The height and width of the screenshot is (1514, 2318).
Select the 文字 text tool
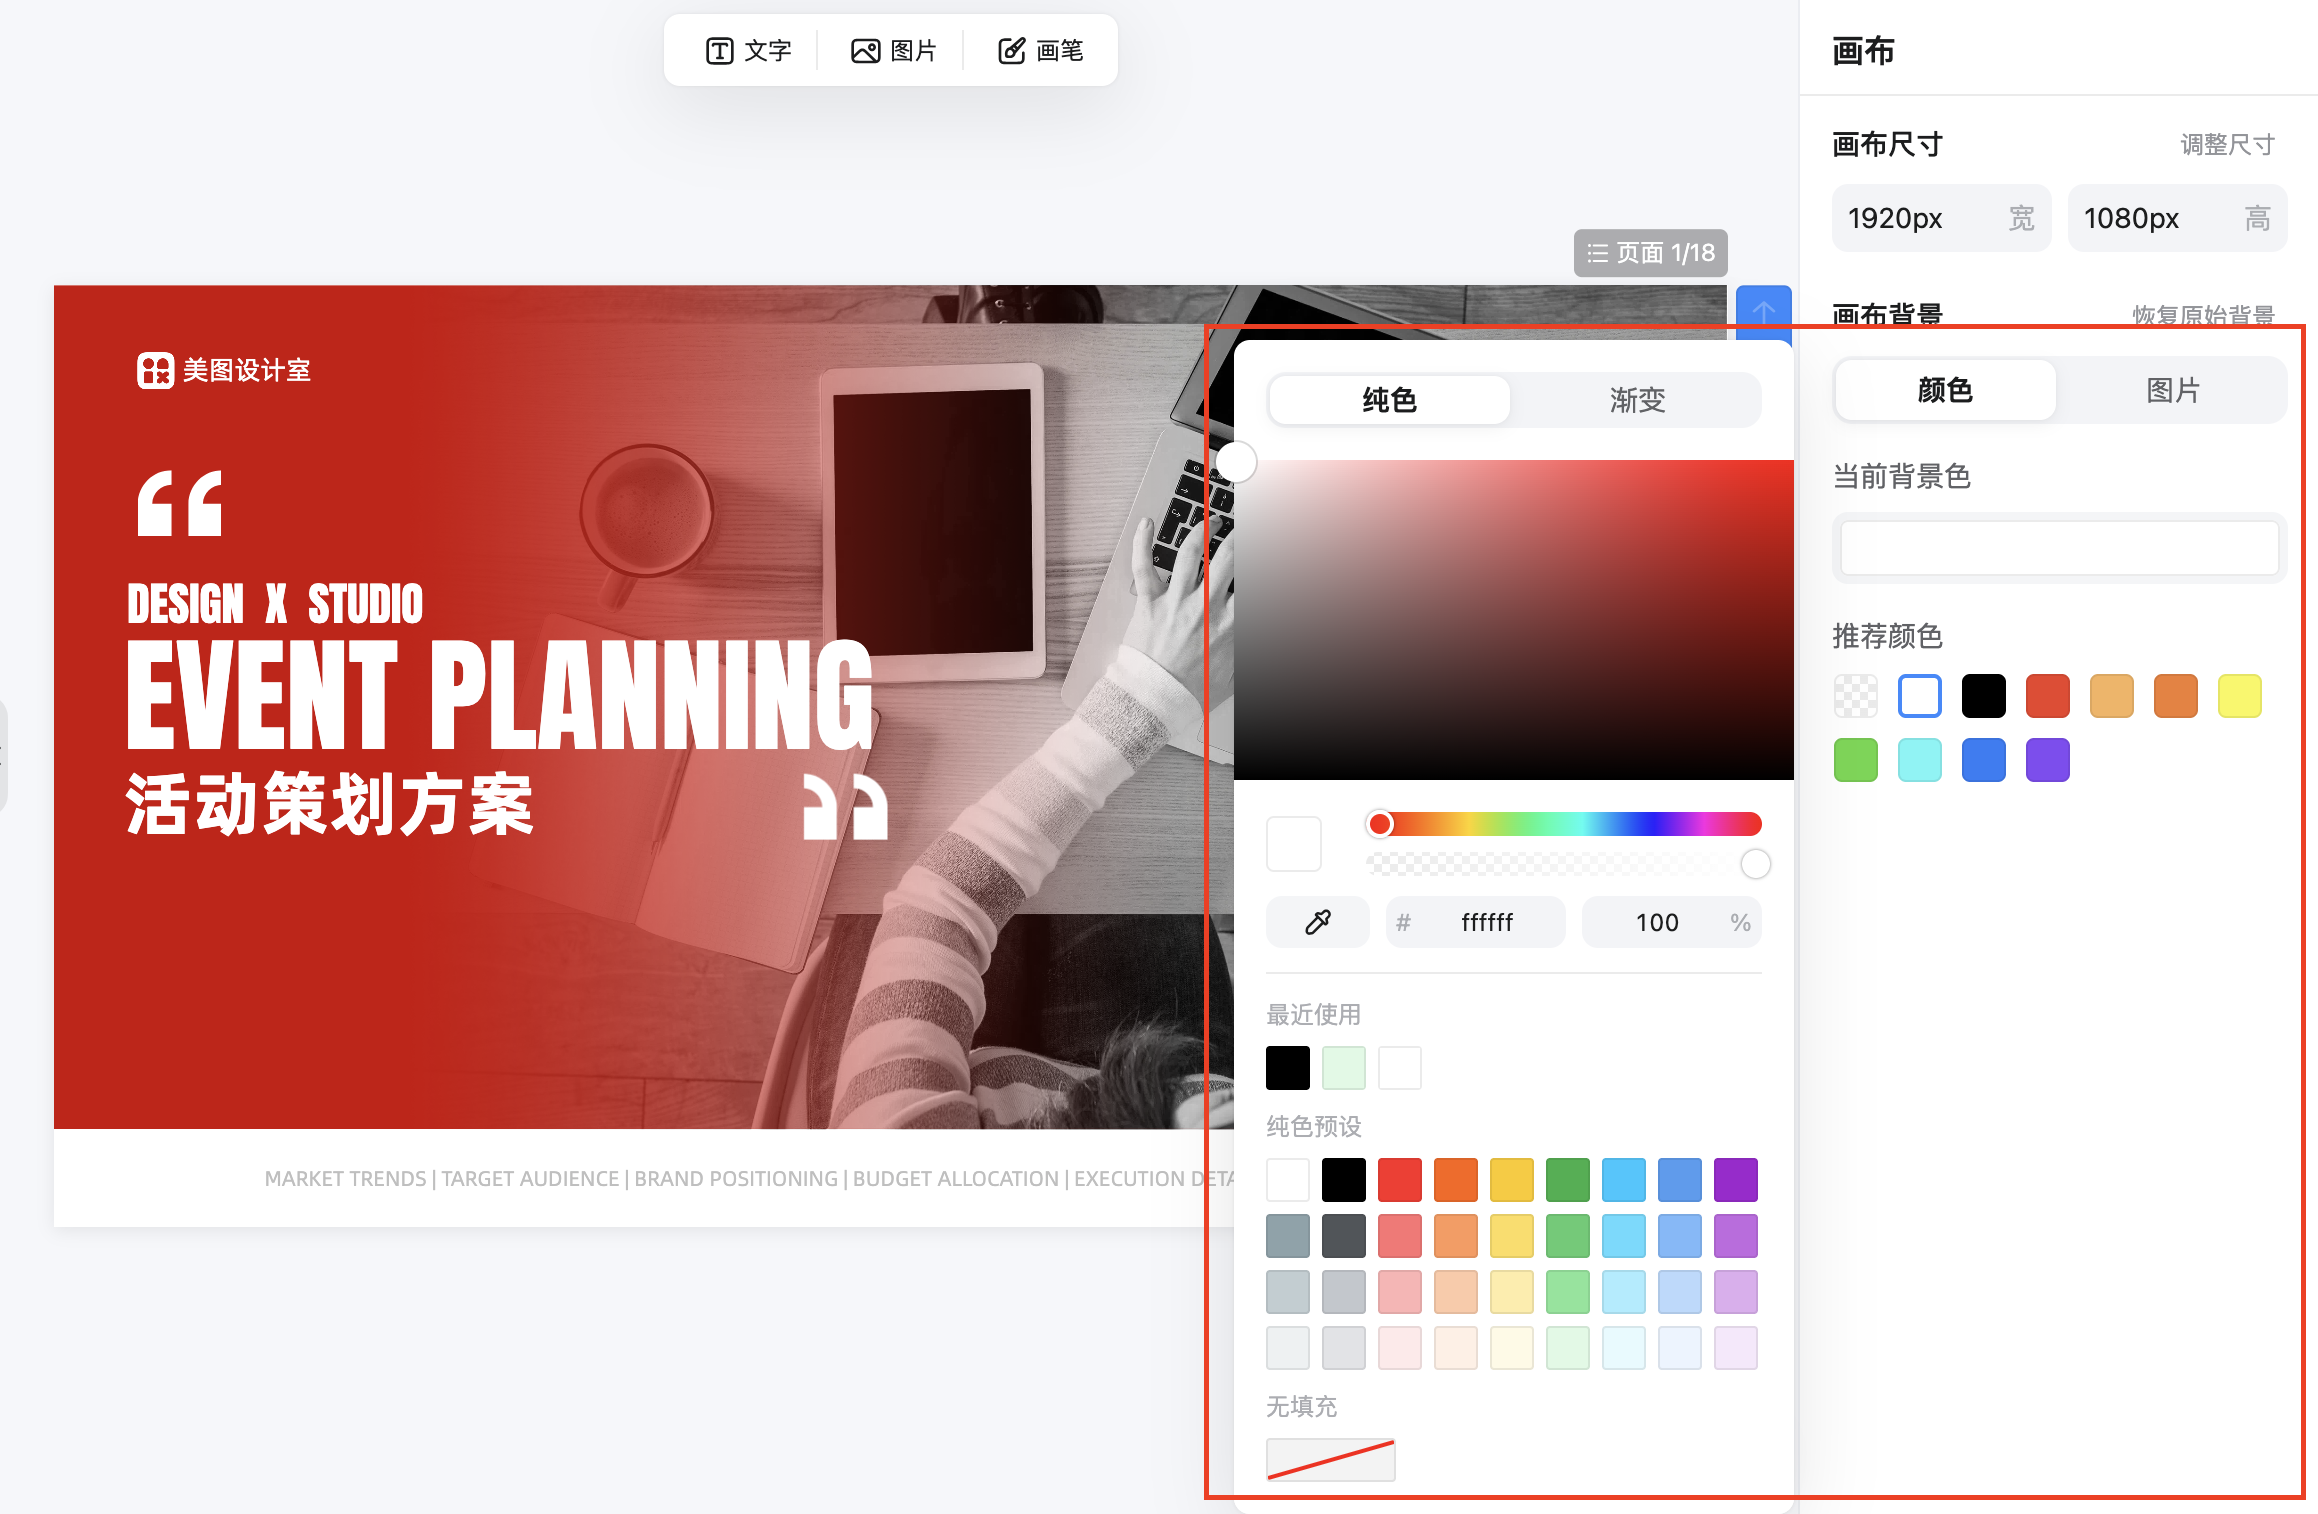(748, 51)
